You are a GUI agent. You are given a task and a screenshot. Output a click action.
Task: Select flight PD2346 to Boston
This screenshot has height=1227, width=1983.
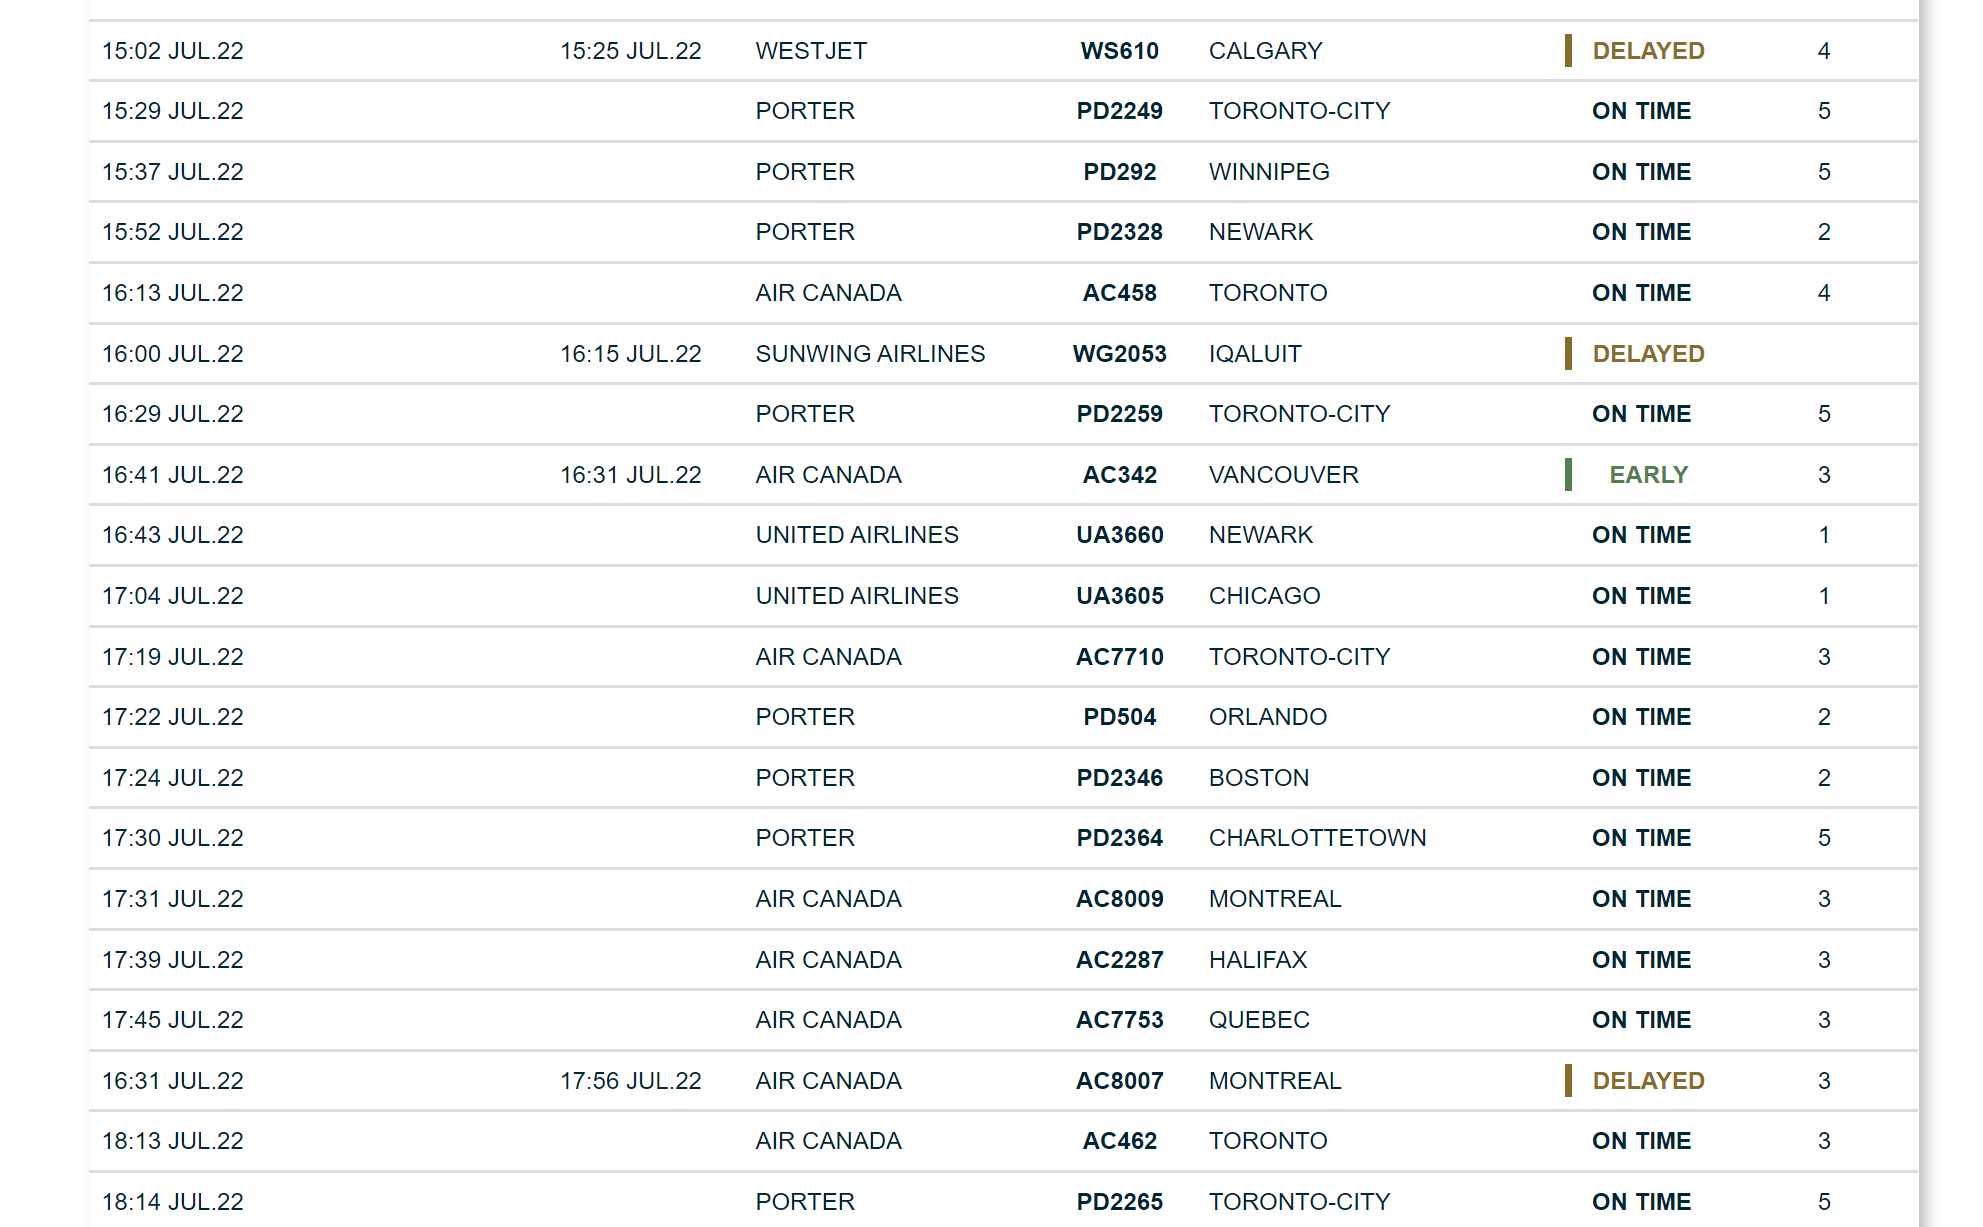(x=1119, y=778)
